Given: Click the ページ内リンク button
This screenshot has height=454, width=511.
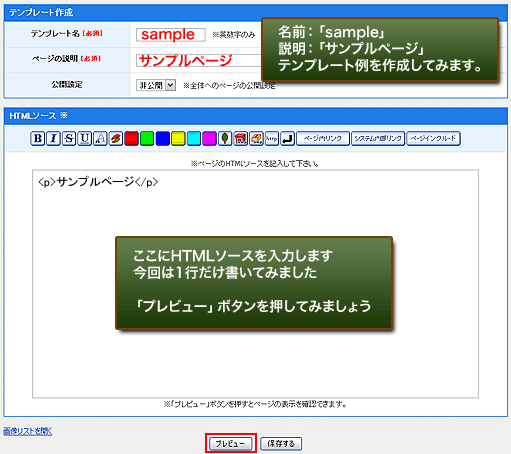Looking at the screenshot, I should pyautogui.click(x=323, y=138).
